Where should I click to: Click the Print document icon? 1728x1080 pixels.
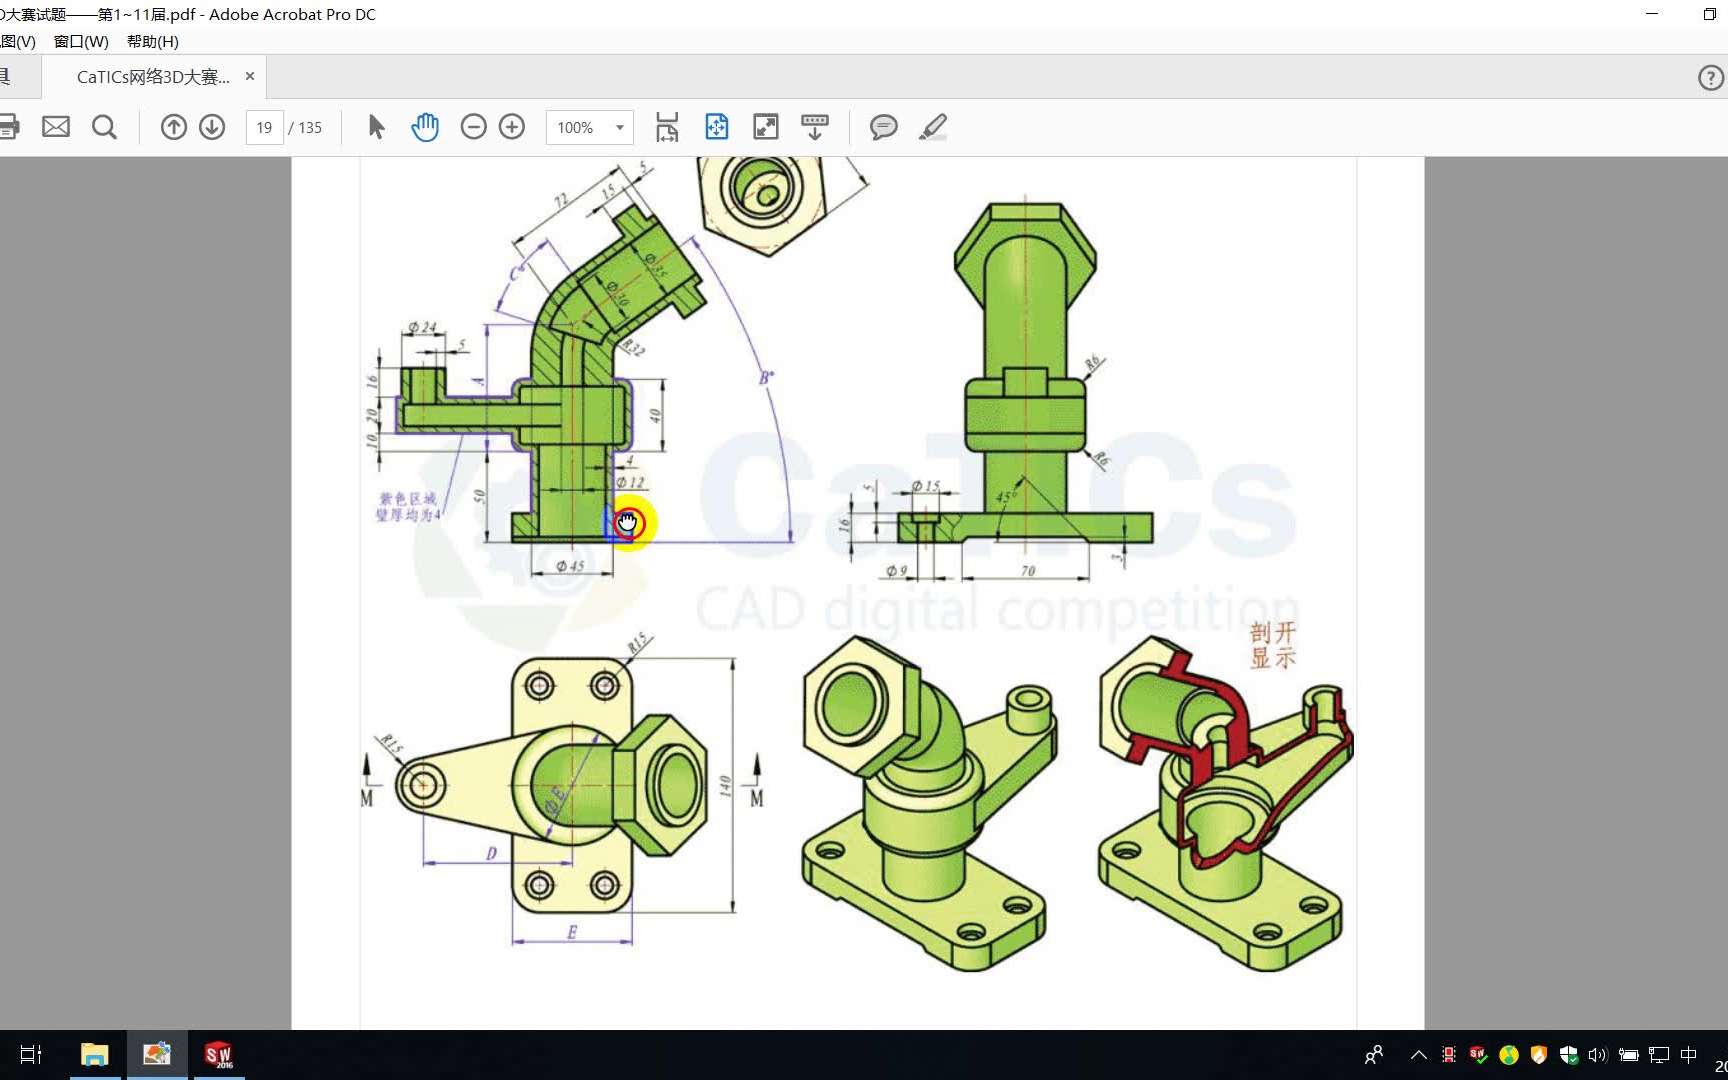tap(9, 127)
